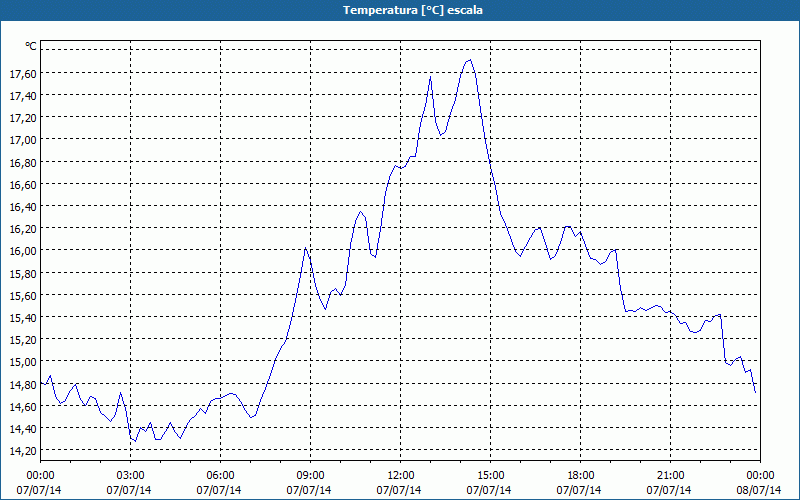
Task: Select the 17,60 y-axis value
Action: click(x=23, y=74)
